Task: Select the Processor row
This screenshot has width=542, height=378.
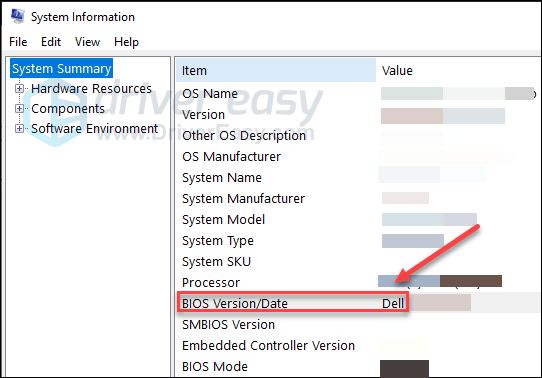Action: (x=358, y=283)
